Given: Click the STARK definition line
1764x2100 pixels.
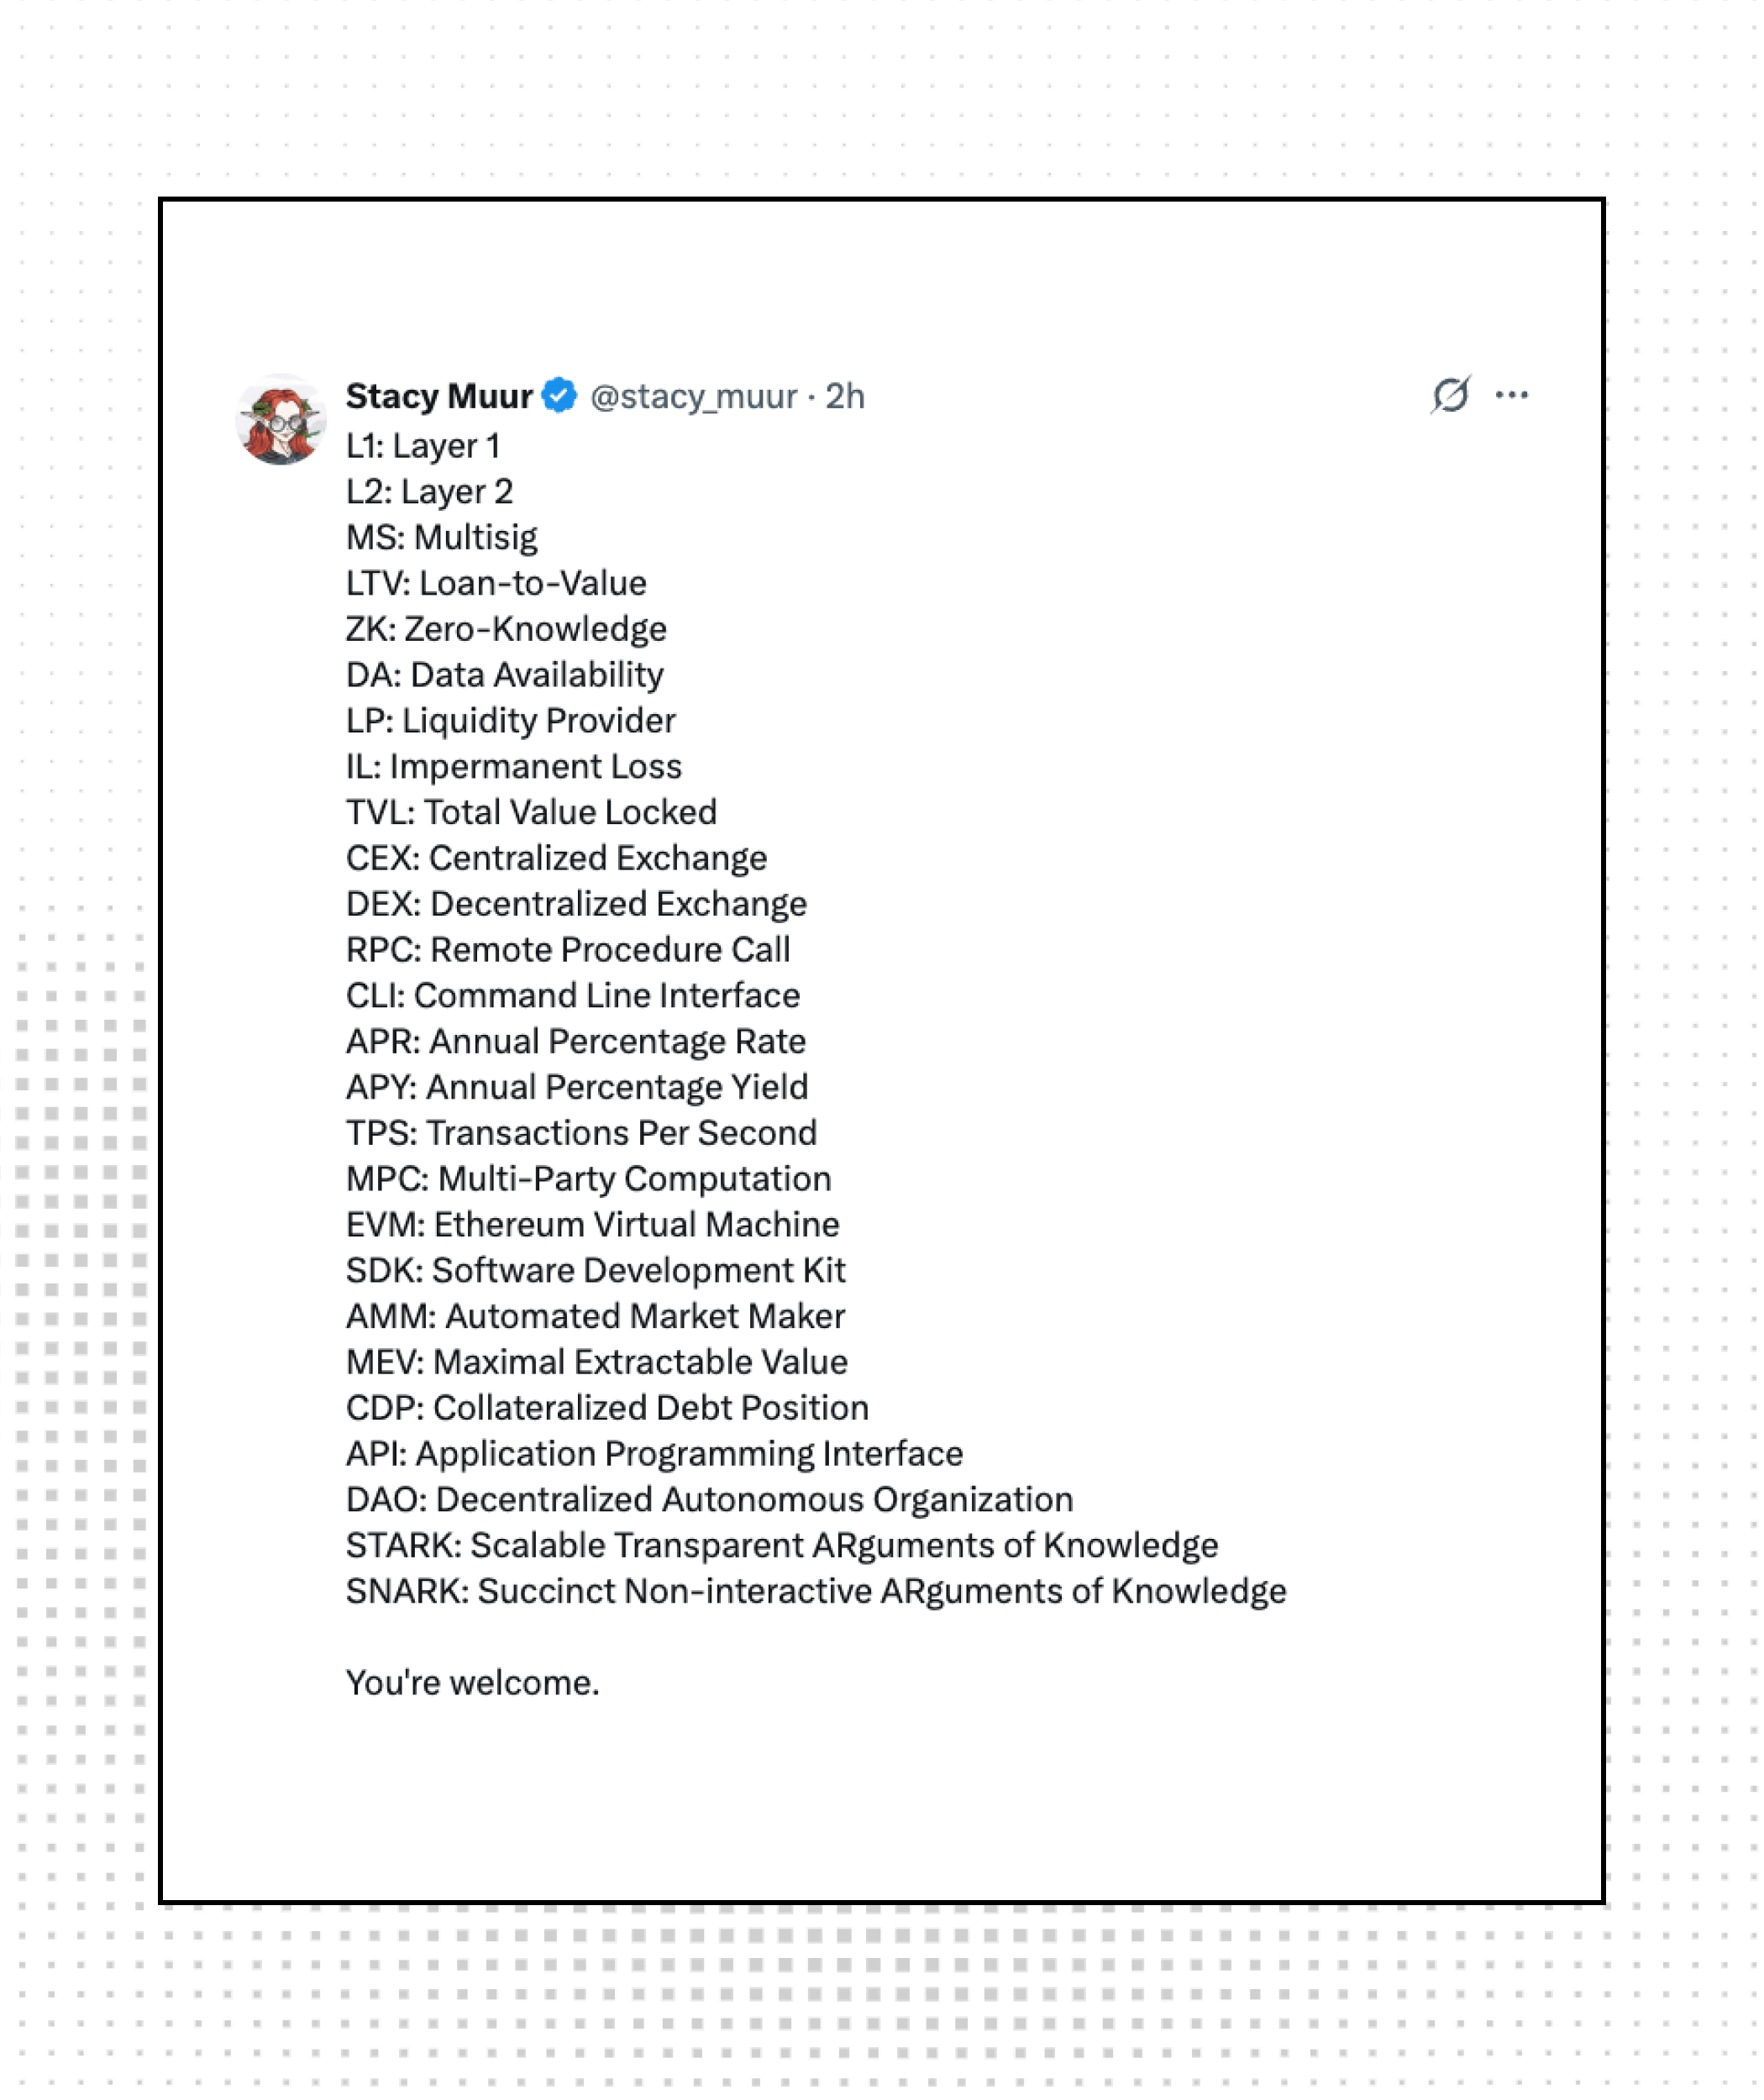Looking at the screenshot, I should tap(782, 1545).
